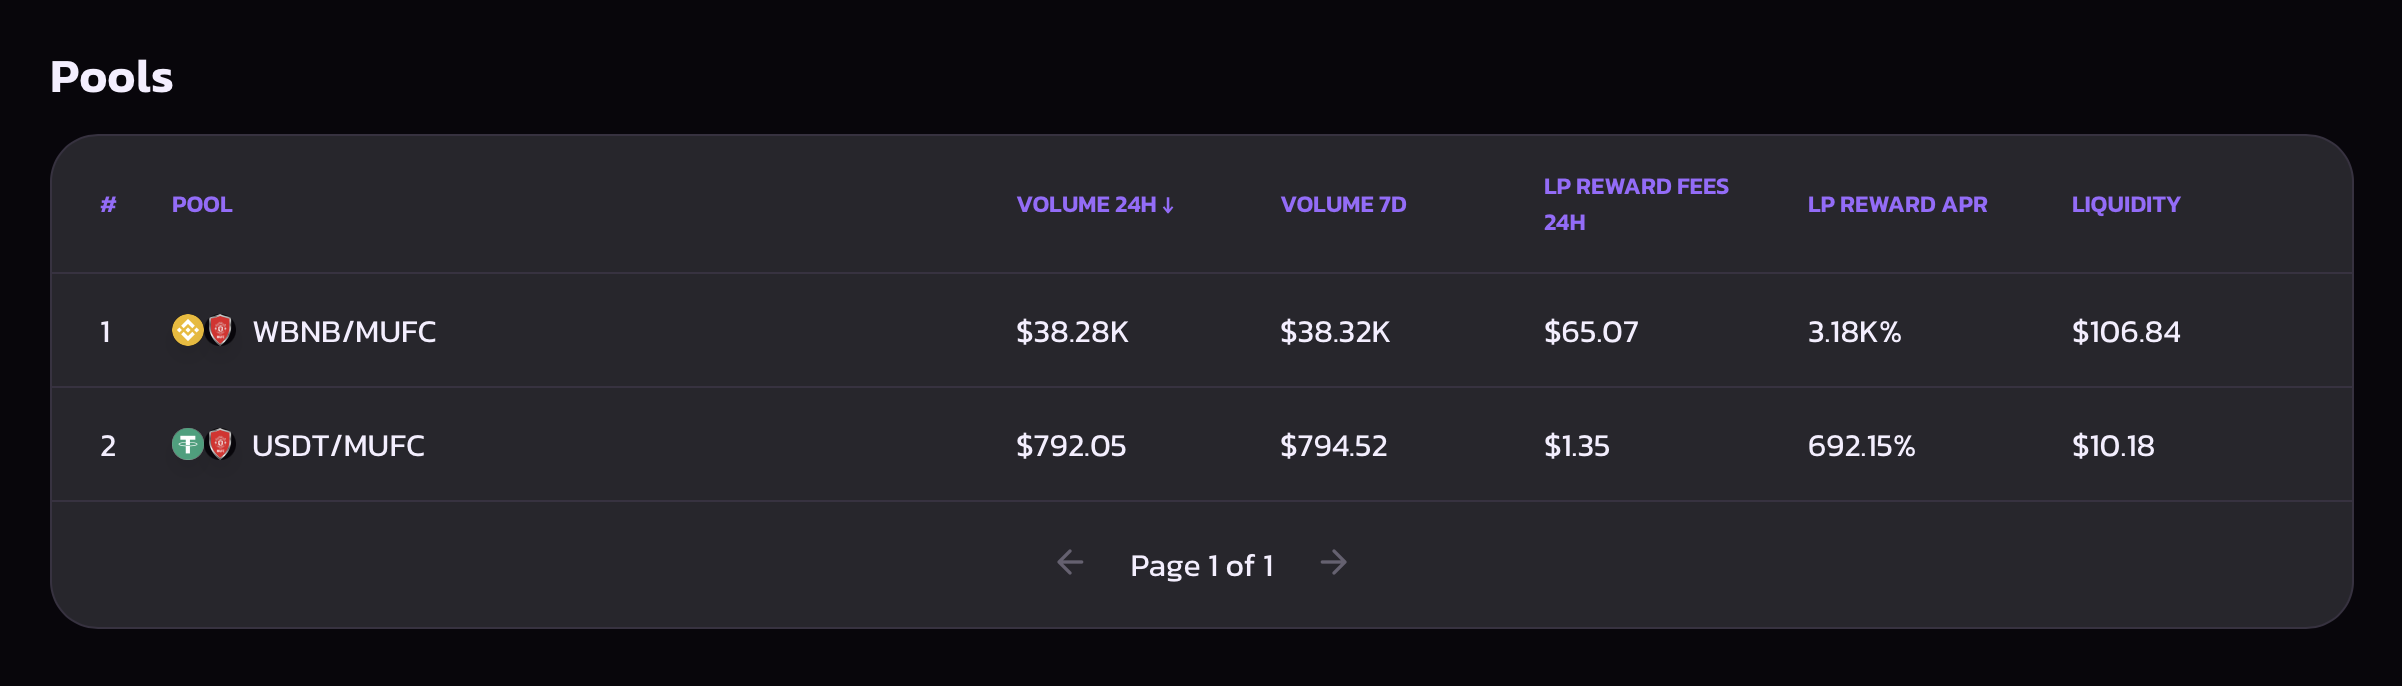Click the Pool column header

click(202, 204)
